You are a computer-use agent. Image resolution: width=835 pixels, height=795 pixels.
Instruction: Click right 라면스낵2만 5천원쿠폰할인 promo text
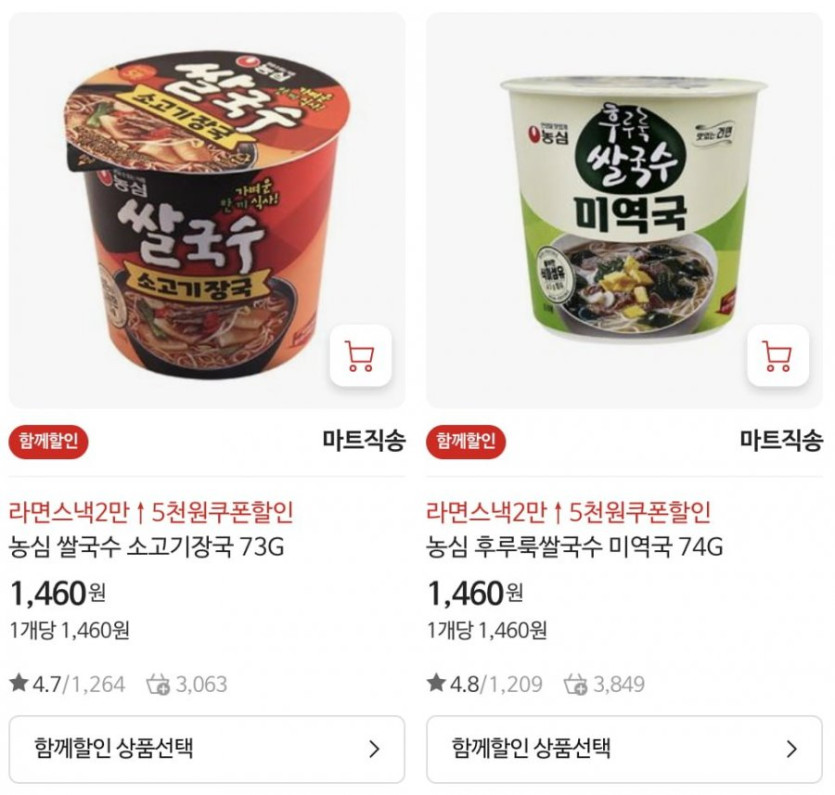pos(569,512)
